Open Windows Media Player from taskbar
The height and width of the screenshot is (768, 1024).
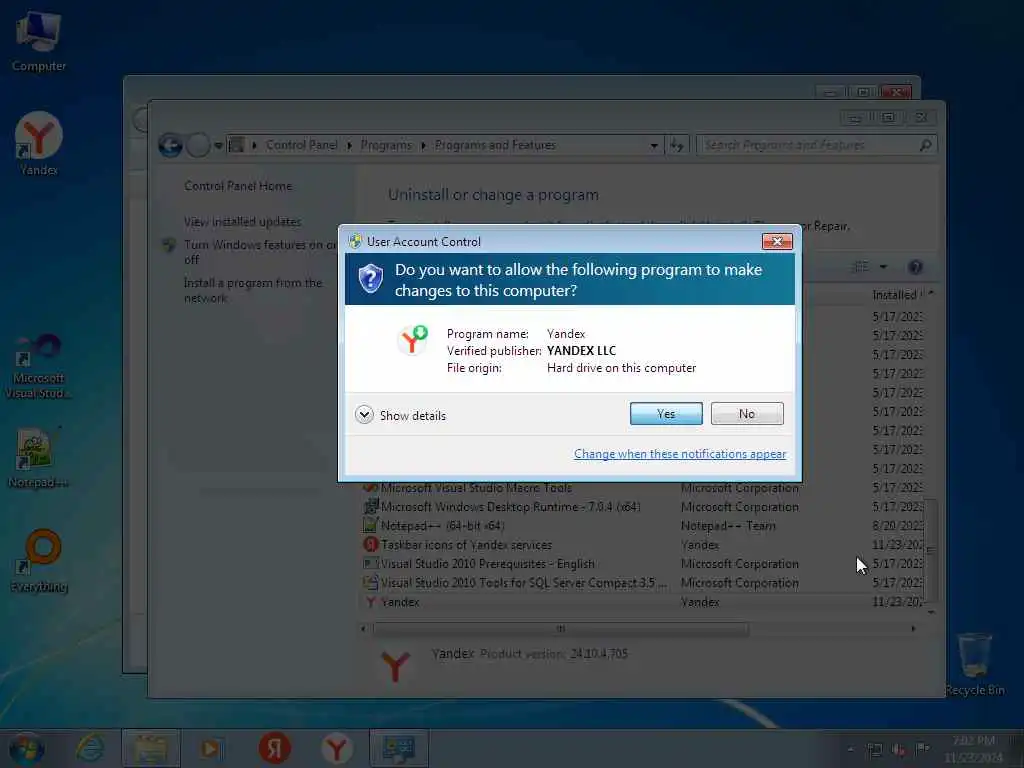211,748
